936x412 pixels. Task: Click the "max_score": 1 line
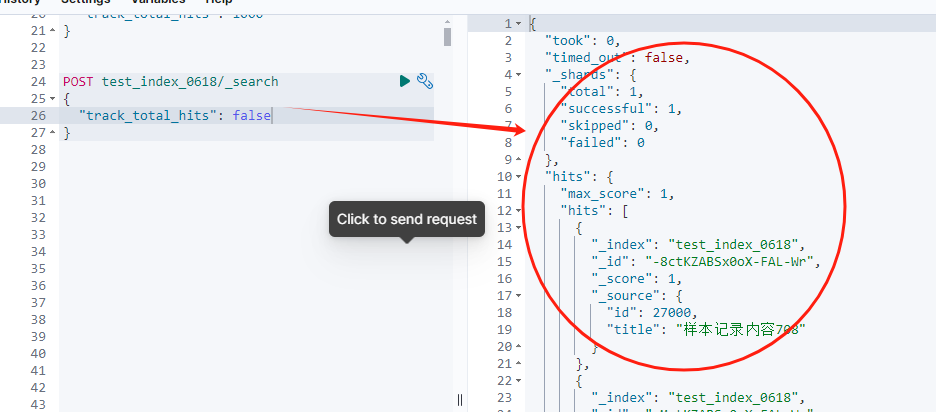pyautogui.click(x=617, y=193)
